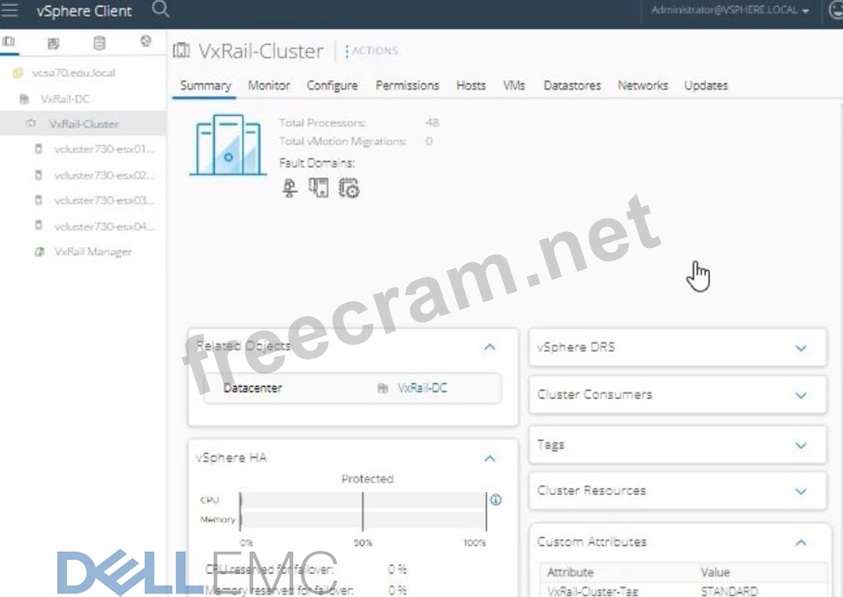Image resolution: width=843 pixels, height=597 pixels.
Task: Switch to VMs and Templates view icon
Action: (54, 43)
